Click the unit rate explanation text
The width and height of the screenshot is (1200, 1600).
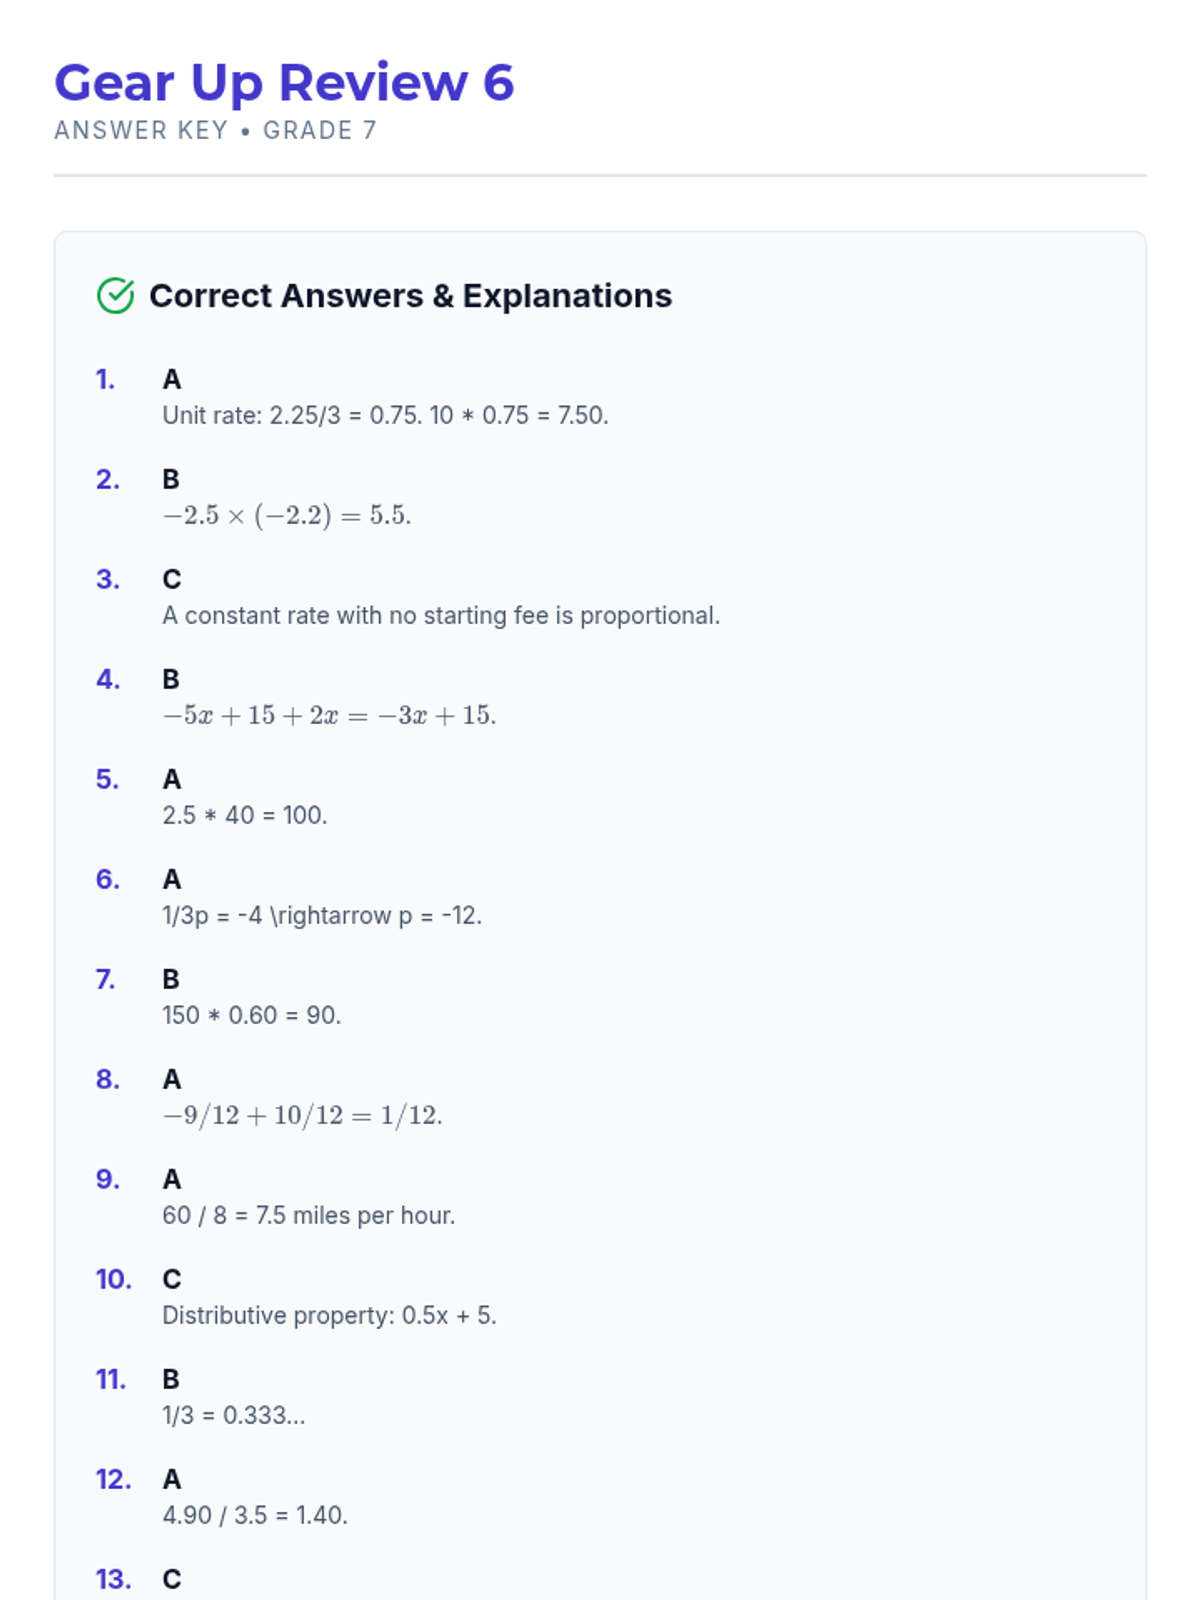pyautogui.click(x=385, y=415)
